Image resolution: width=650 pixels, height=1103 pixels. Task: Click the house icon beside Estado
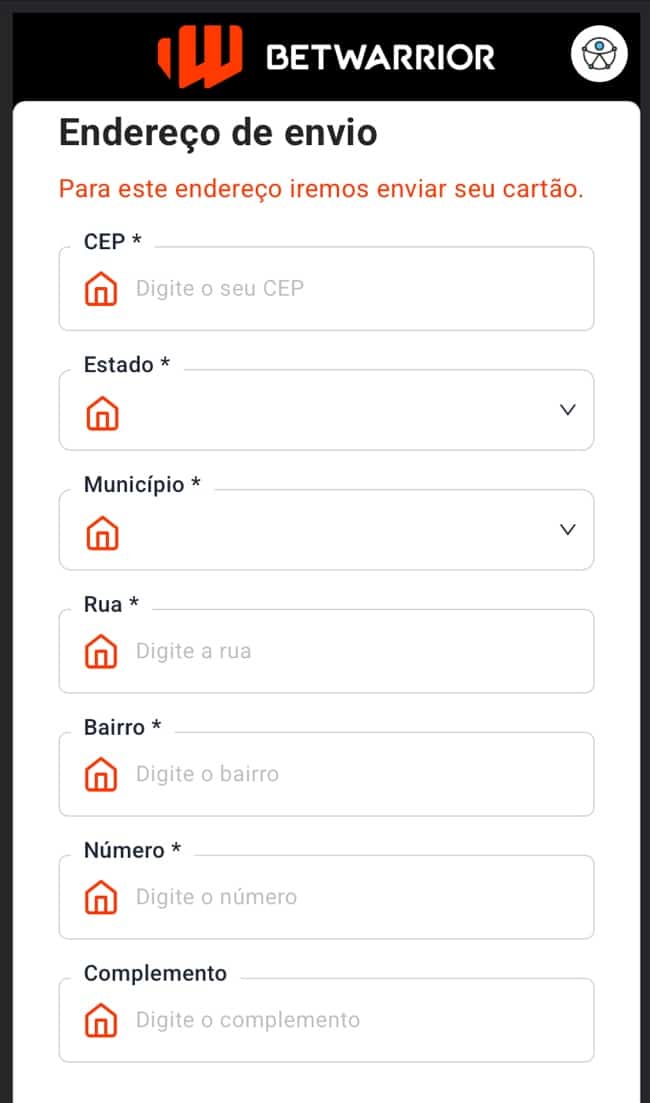point(100,410)
